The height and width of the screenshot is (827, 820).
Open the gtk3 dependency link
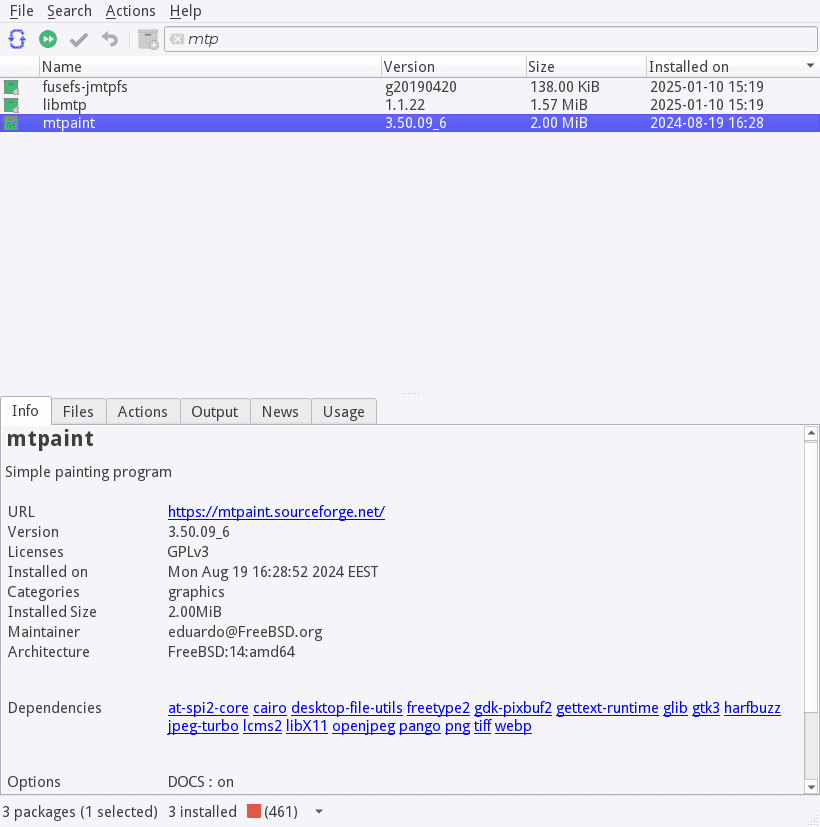[706, 708]
